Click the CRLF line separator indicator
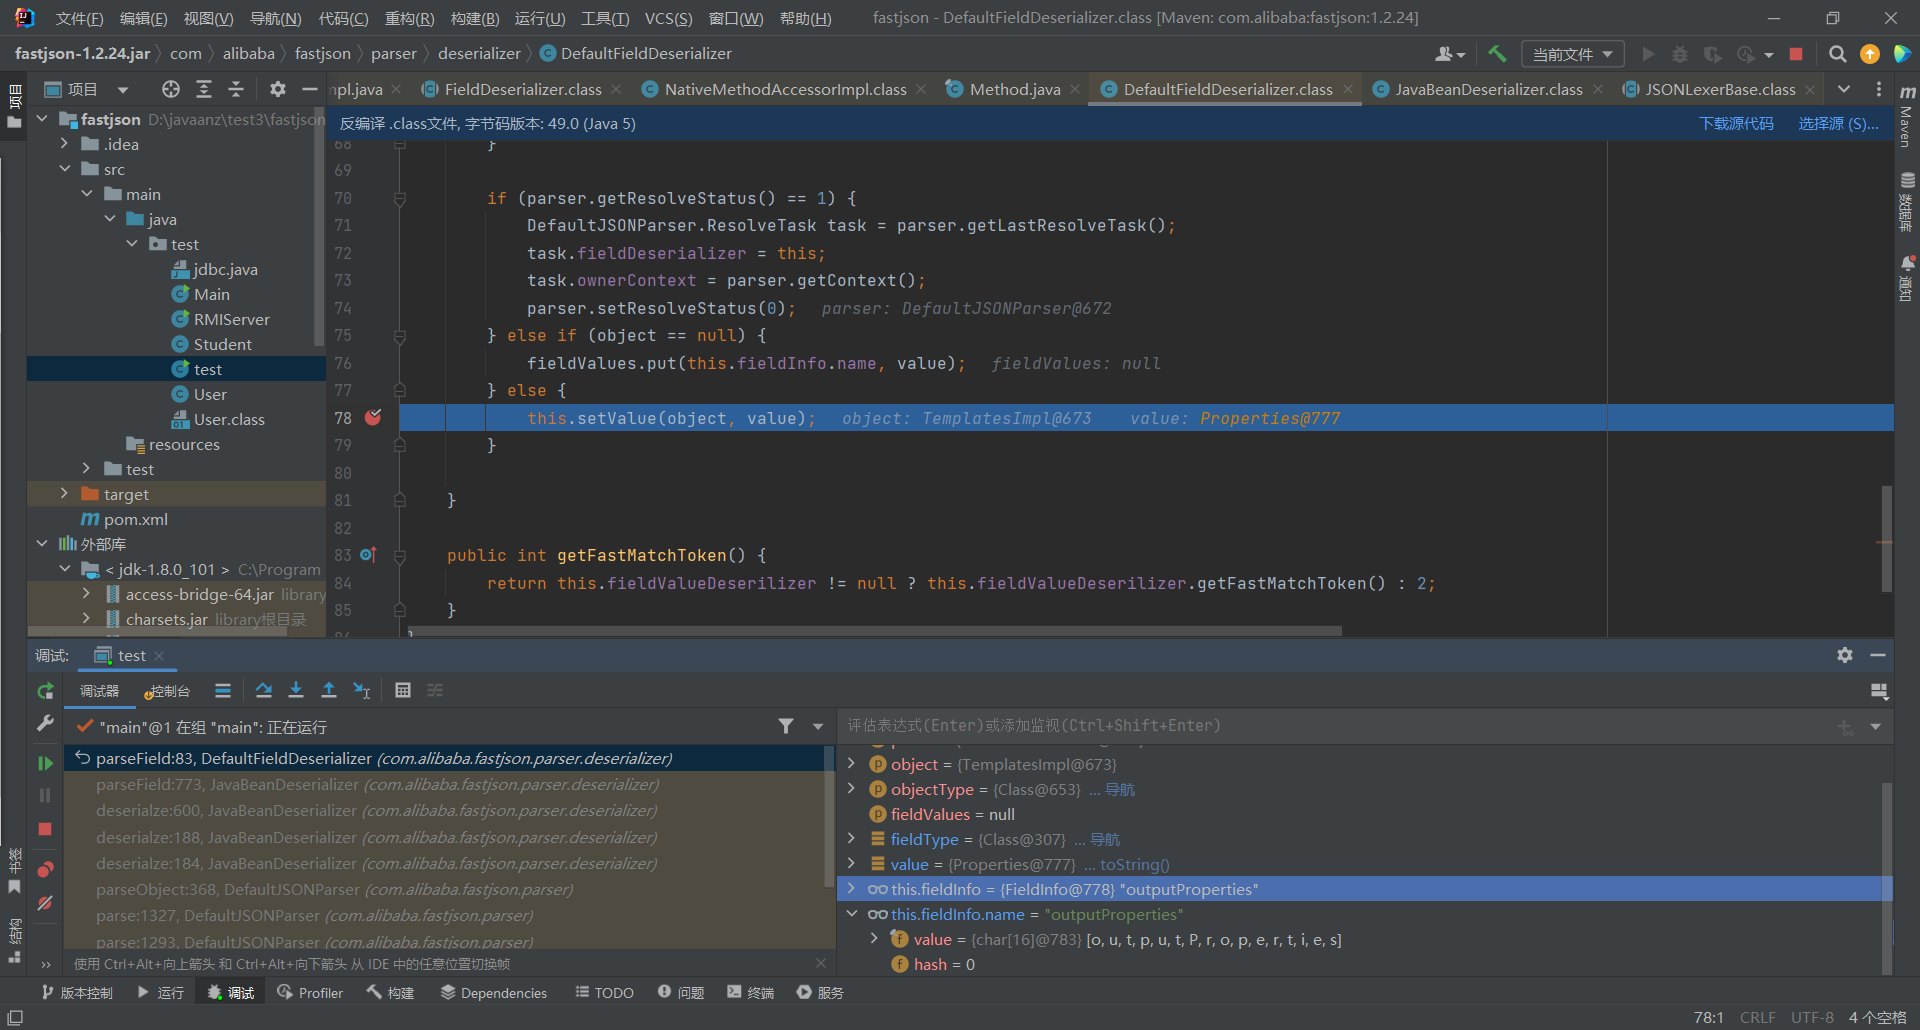1920x1030 pixels. point(1757,1017)
